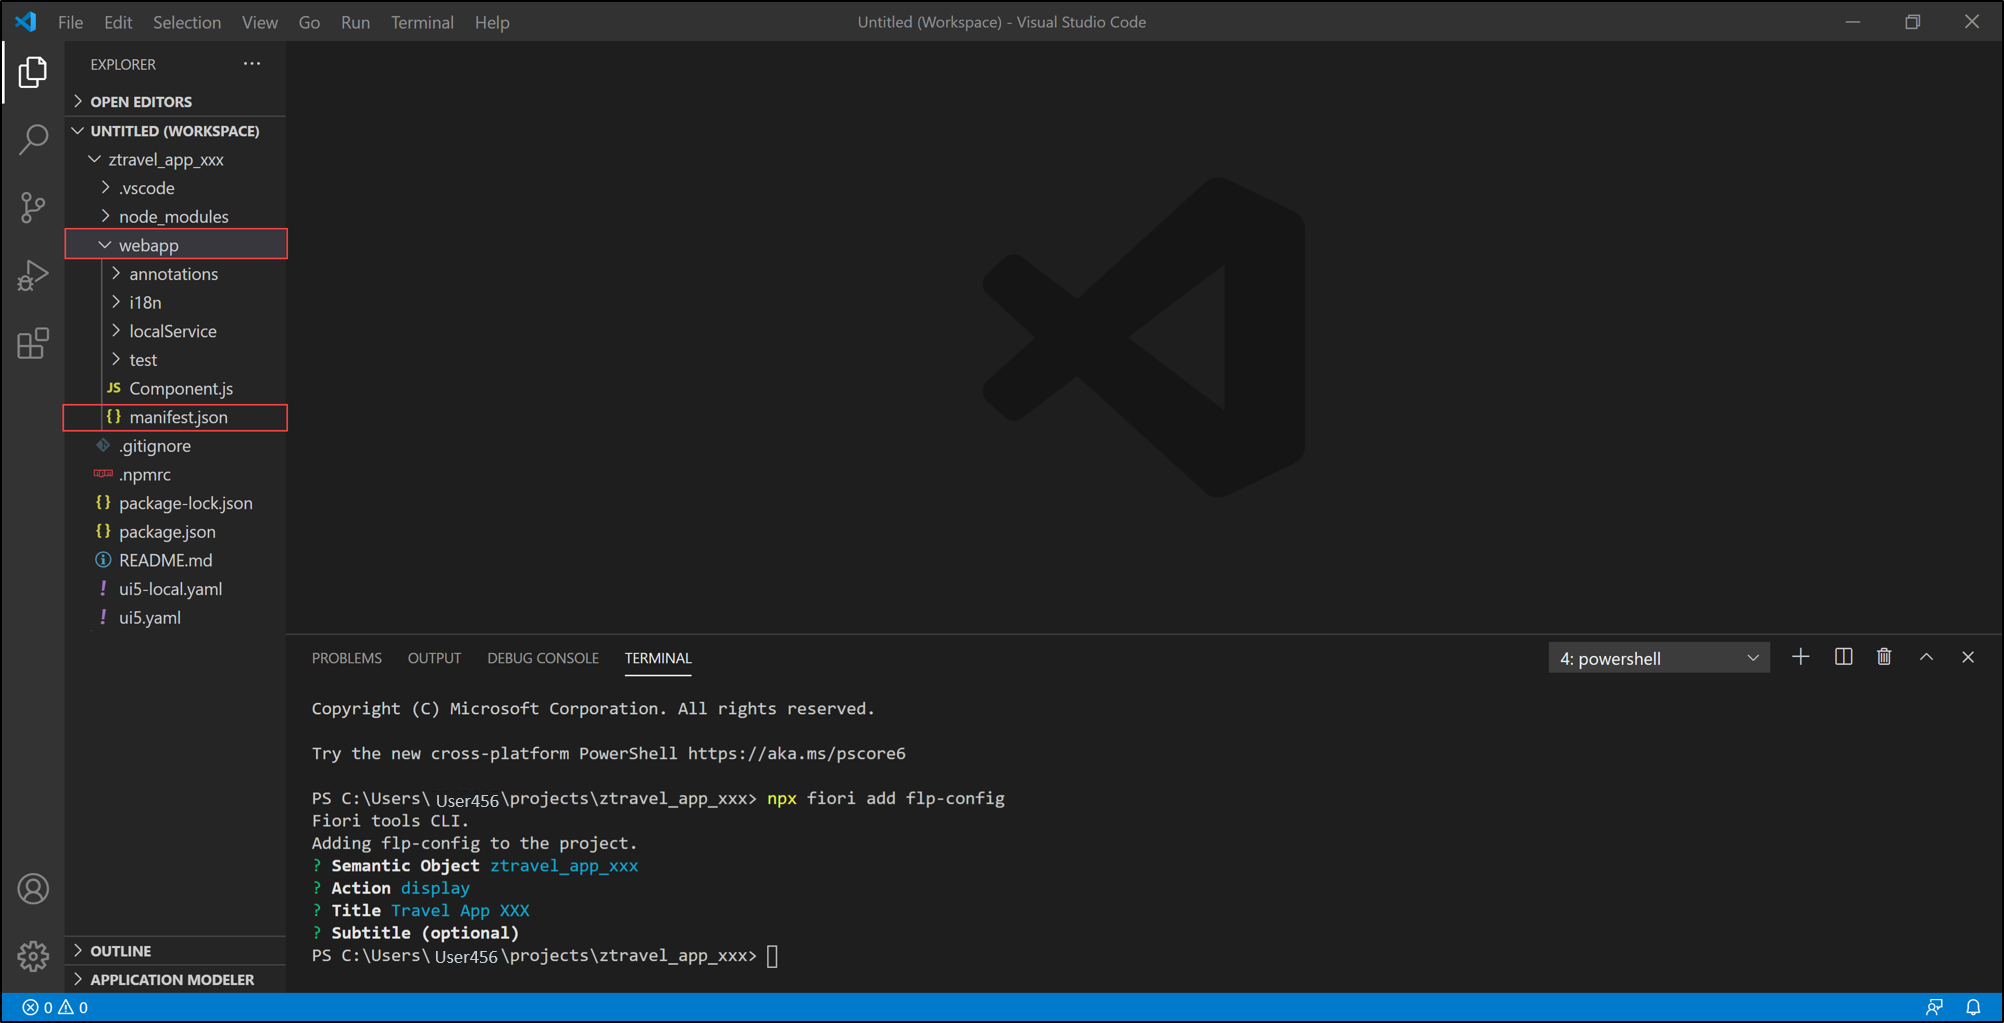Open the Source Control view icon

(x=32, y=207)
